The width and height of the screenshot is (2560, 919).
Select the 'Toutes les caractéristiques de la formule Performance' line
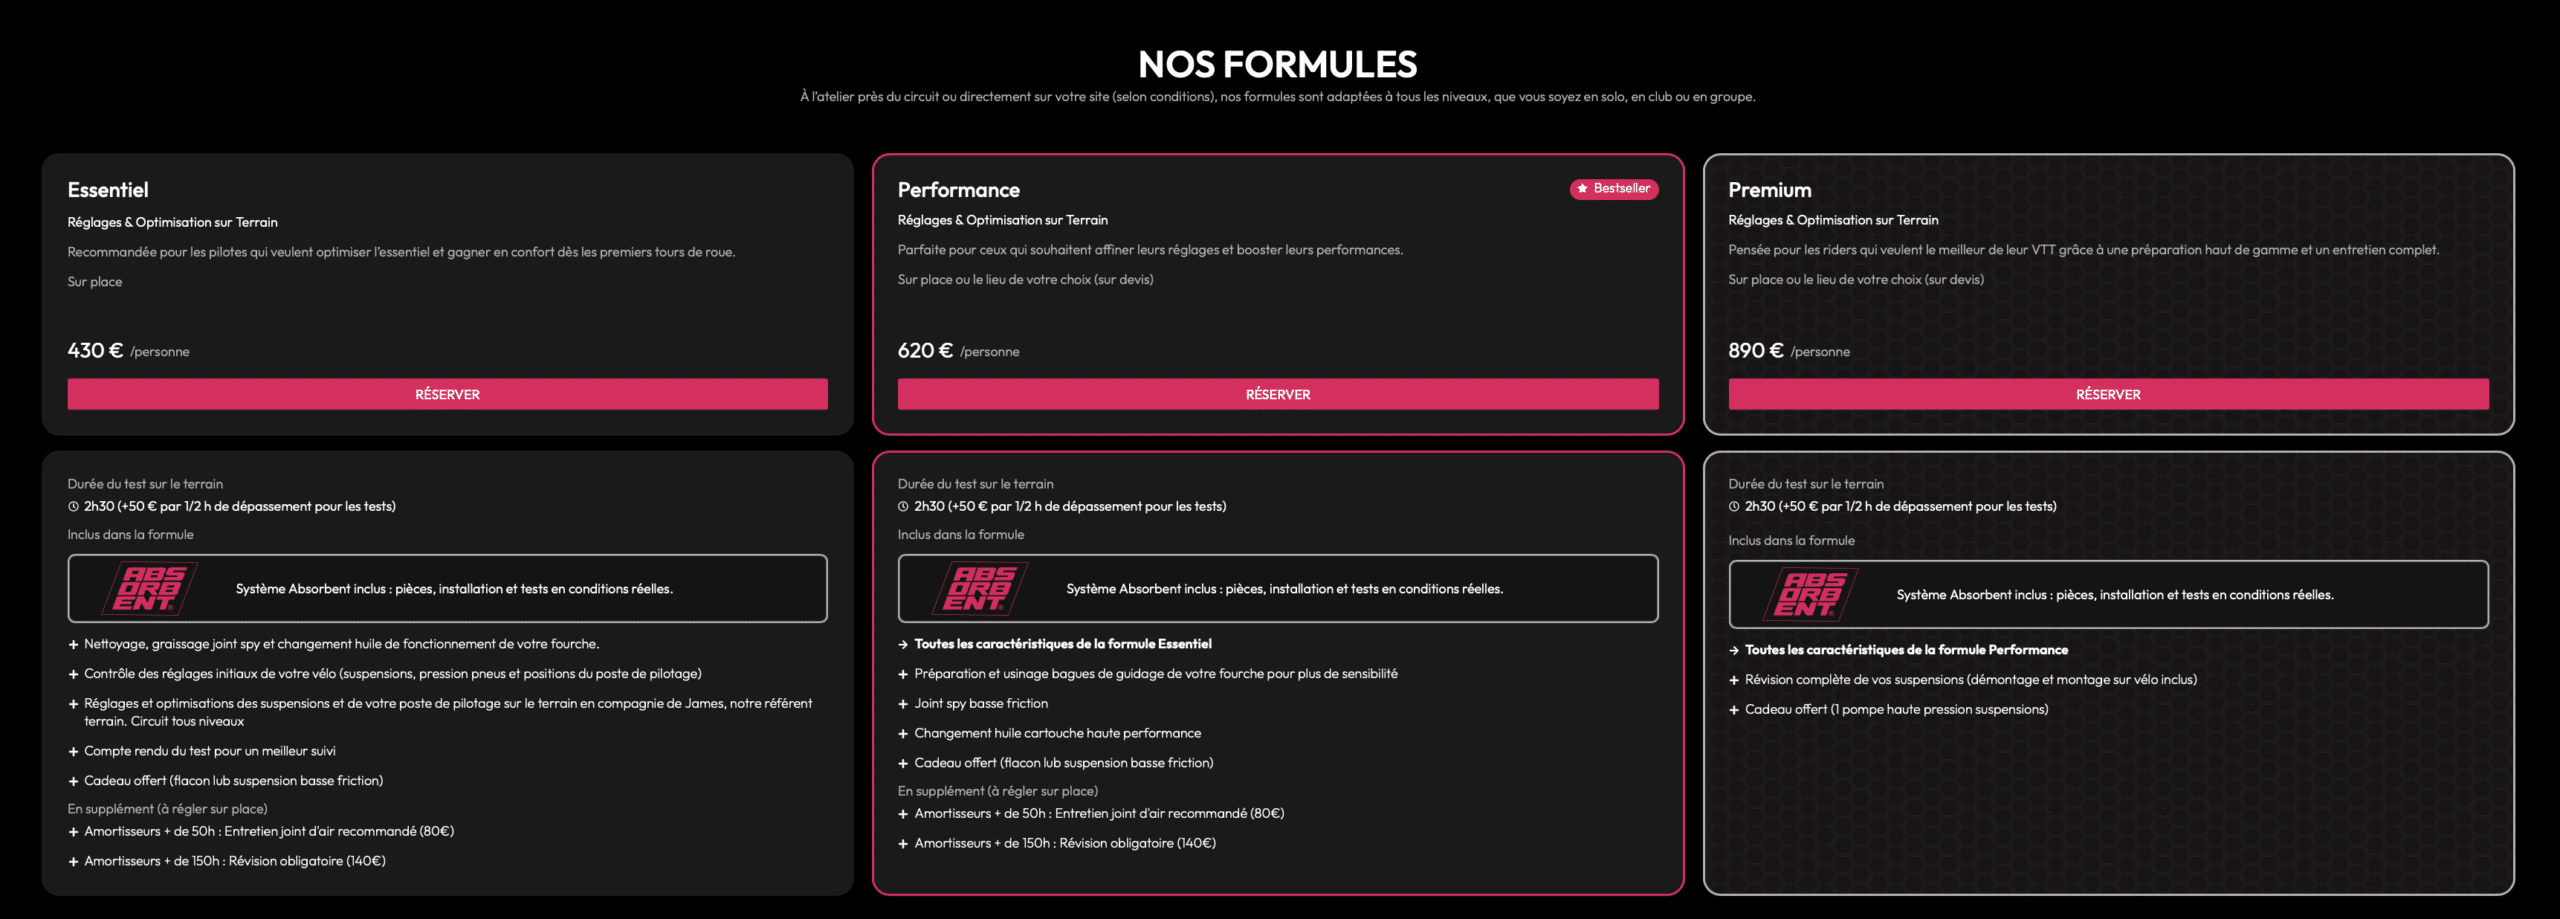tap(1905, 650)
